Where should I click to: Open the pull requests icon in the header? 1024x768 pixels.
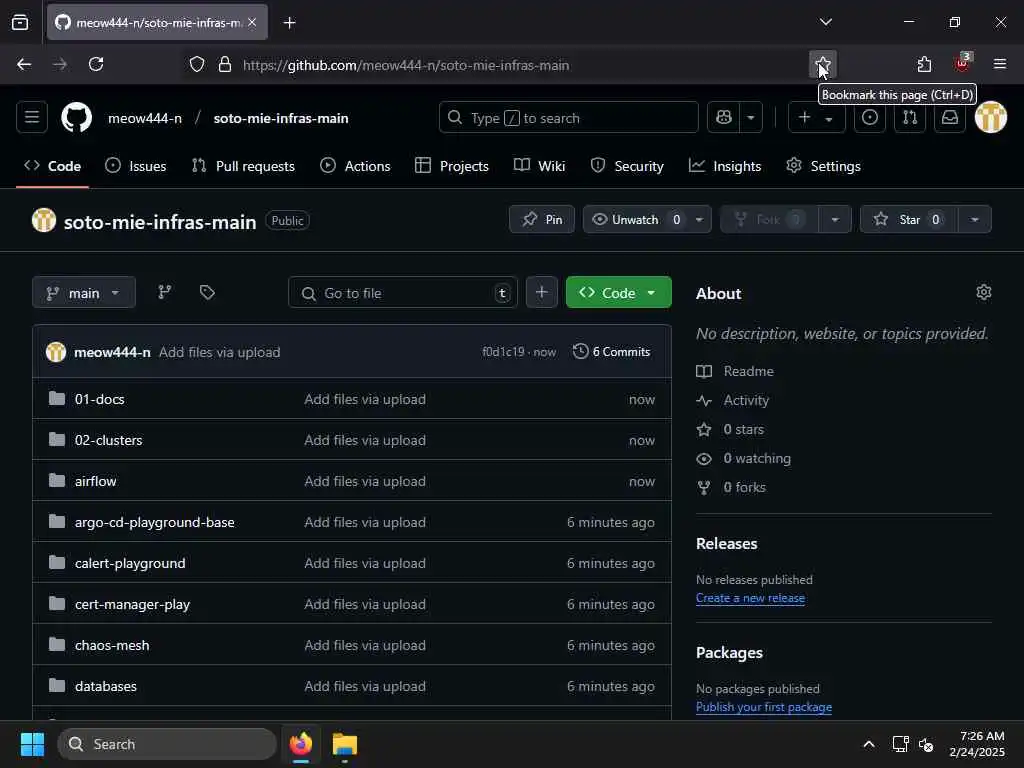click(x=910, y=118)
